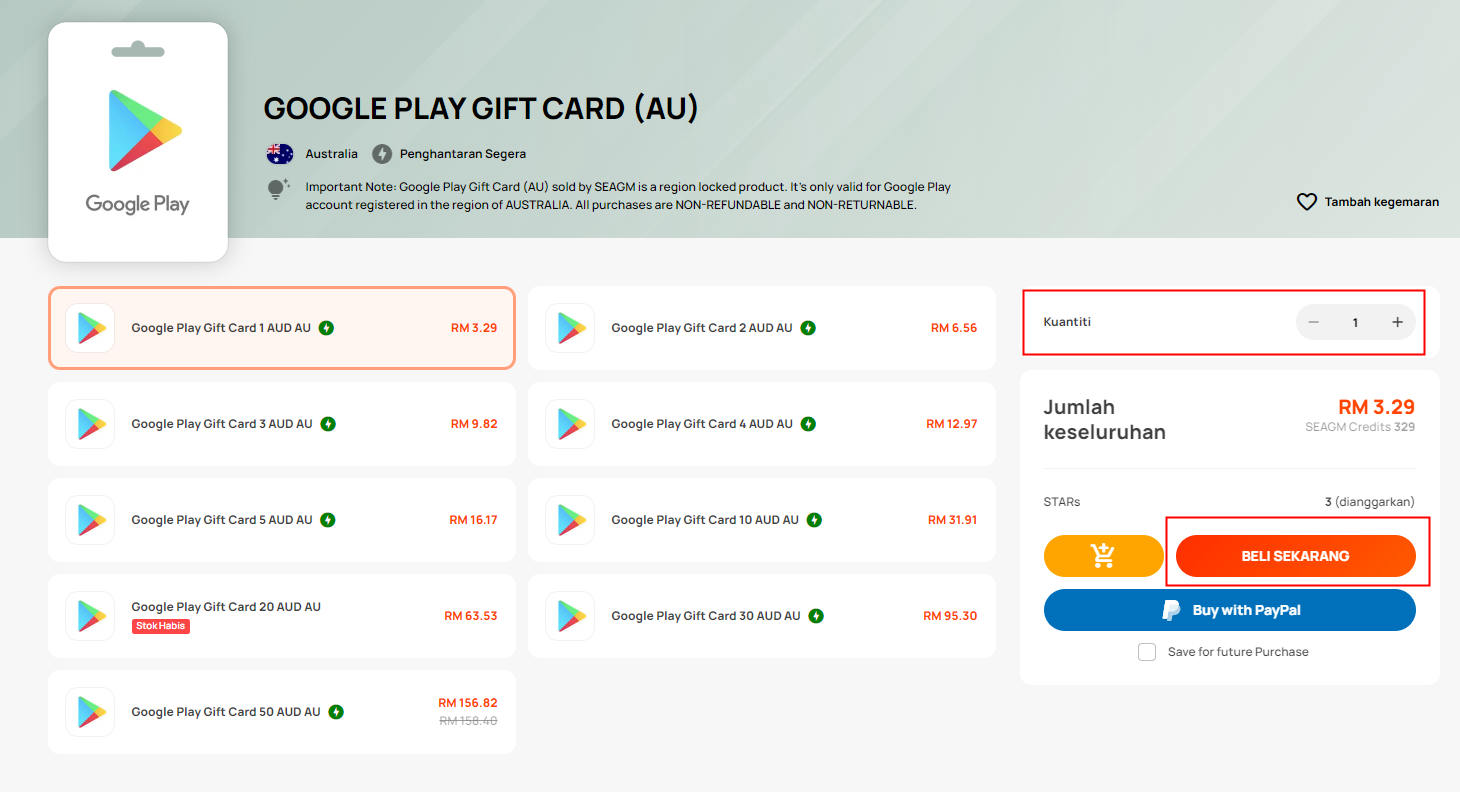Select Google Play Gift Card 2 AUD AU
Viewport: 1460px width, 792px height.
click(762, 328)
